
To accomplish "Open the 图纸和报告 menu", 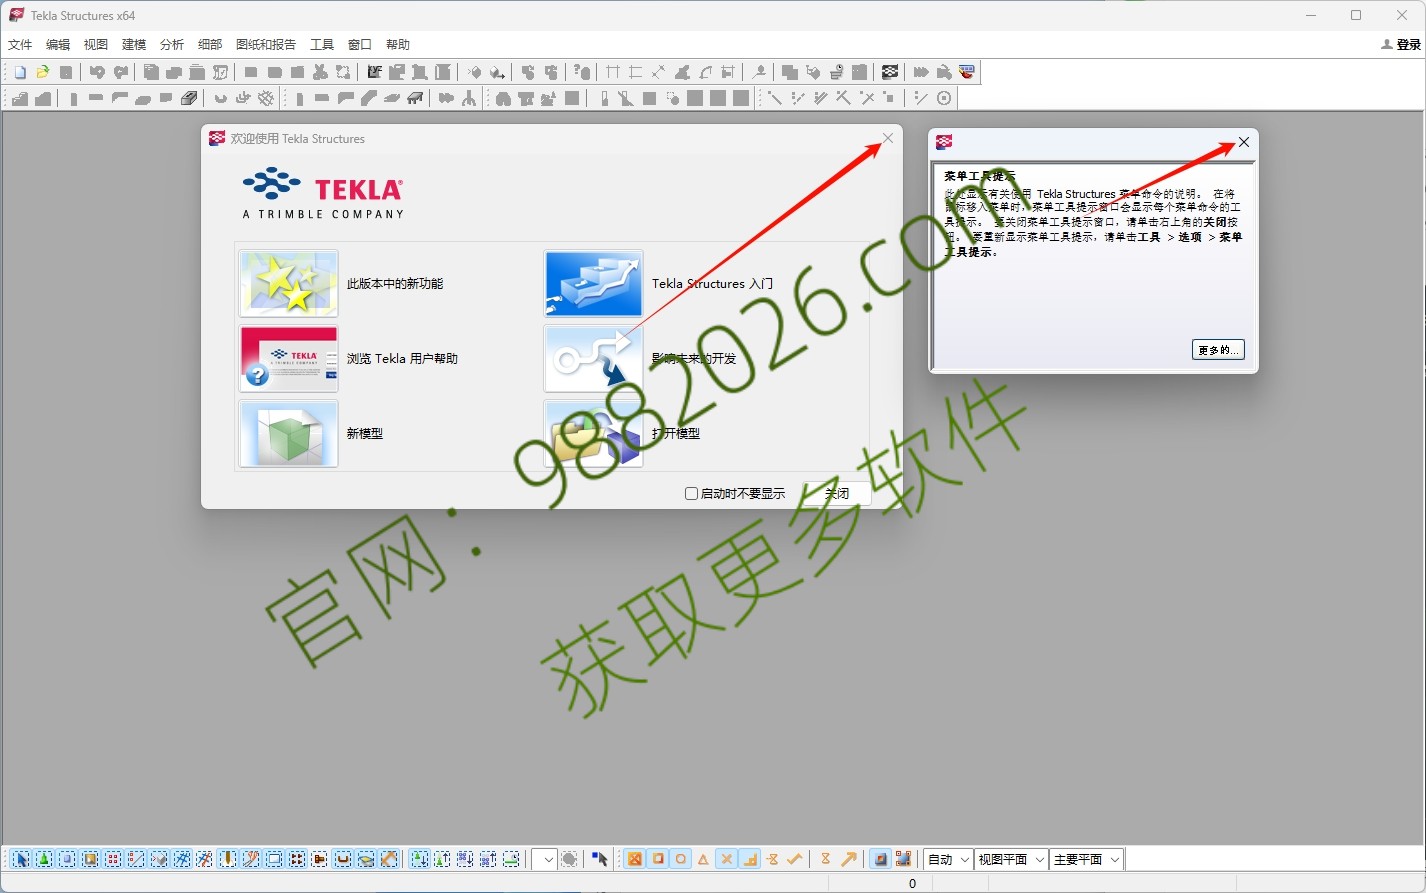I will pyautogui.click(x=266, y=44).
